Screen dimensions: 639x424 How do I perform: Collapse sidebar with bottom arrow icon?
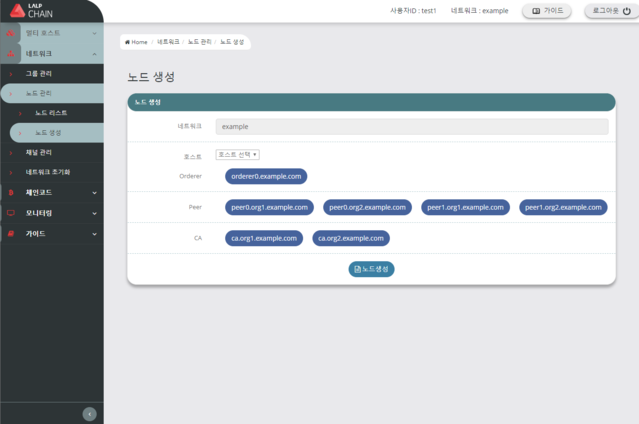point(89,413)
